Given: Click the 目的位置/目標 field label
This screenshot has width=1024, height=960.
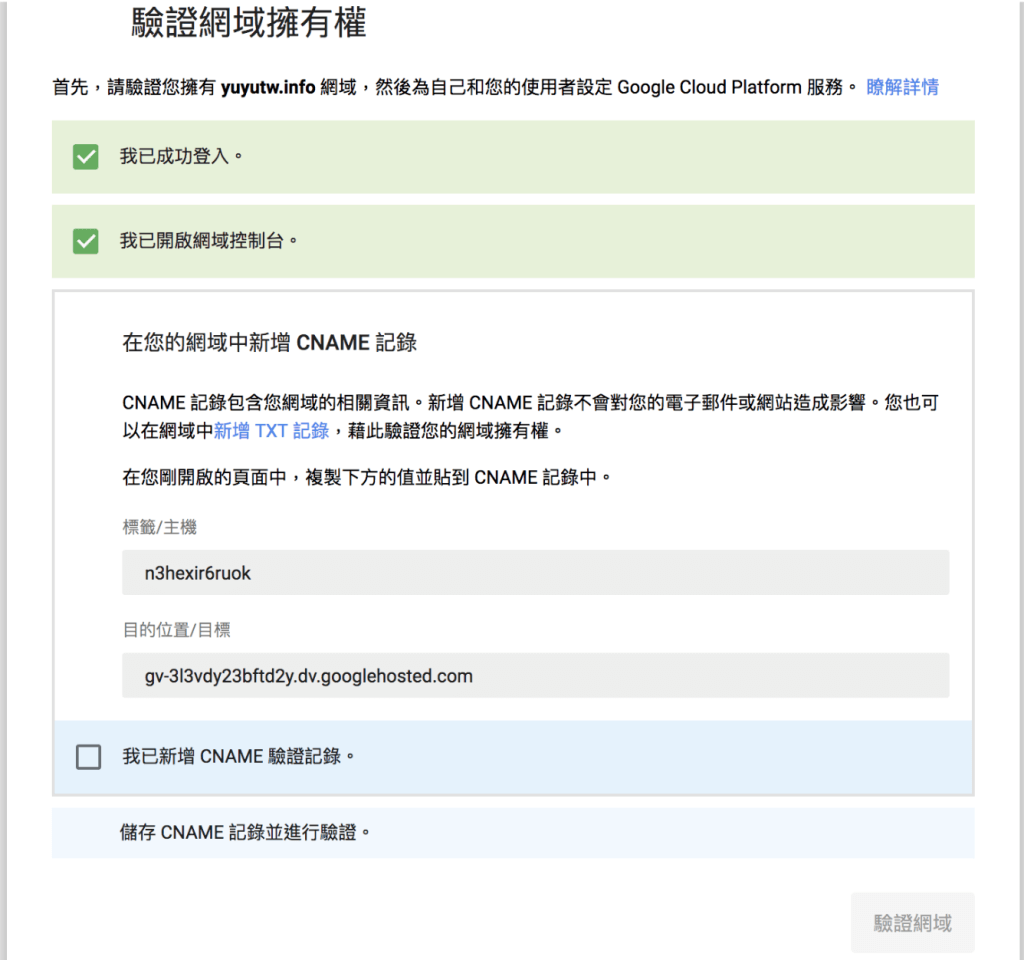Looking at the screenshot, I should point(156,631).
